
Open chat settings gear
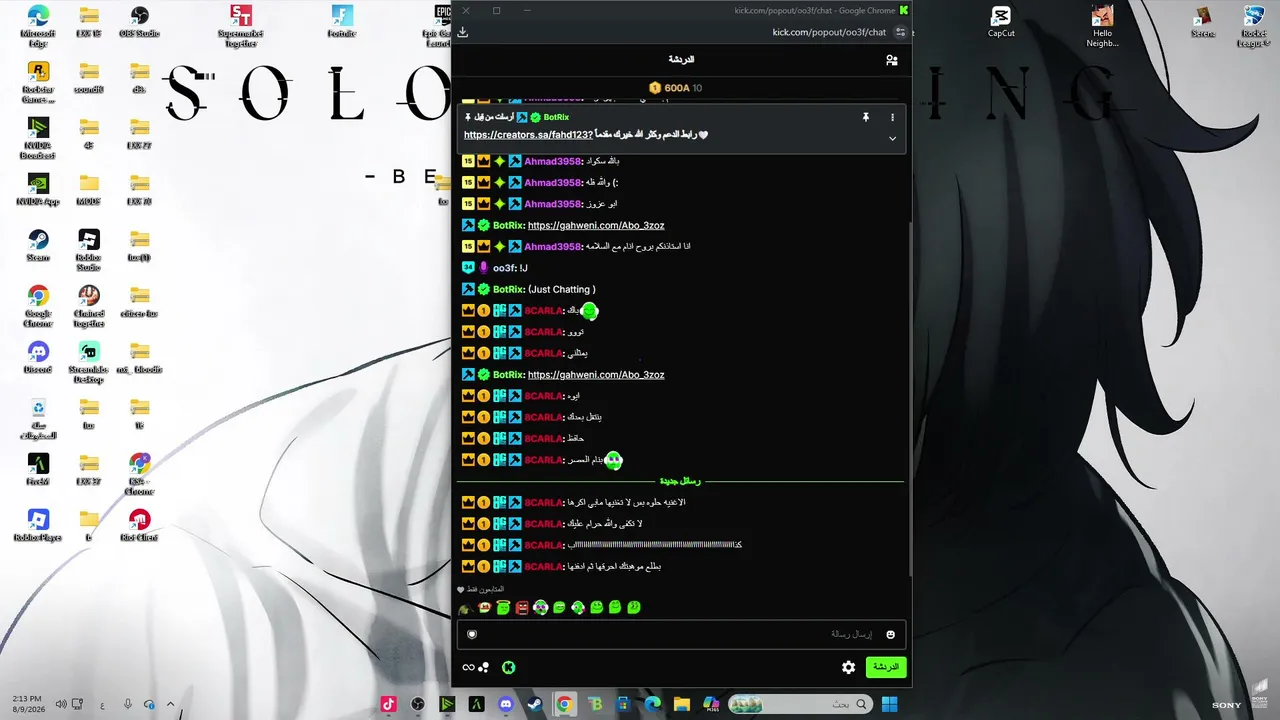(848, 667)
